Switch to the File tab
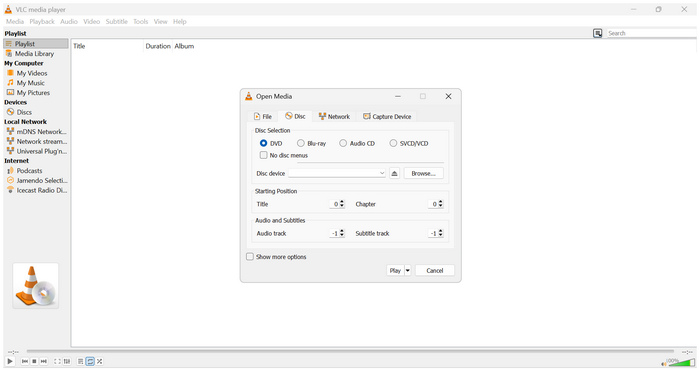Screen dimensions: 700x371 tap(262, 117)
